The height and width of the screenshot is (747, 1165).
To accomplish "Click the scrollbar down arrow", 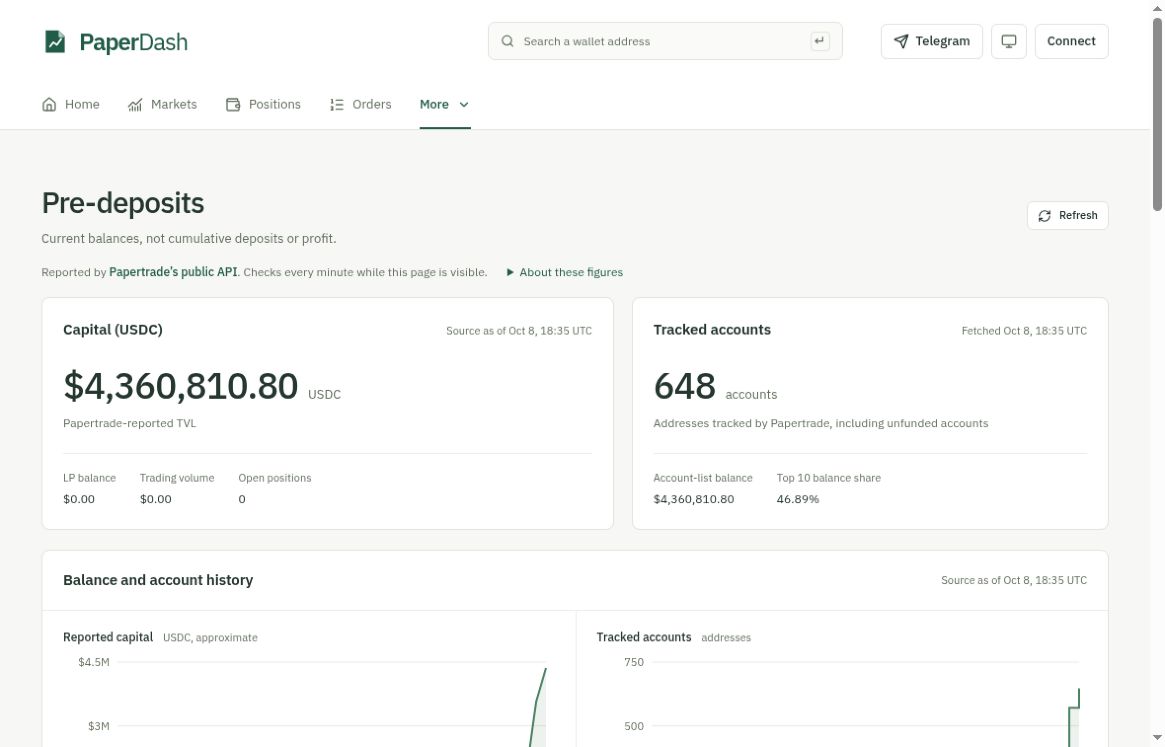I will pos(1158,738).
